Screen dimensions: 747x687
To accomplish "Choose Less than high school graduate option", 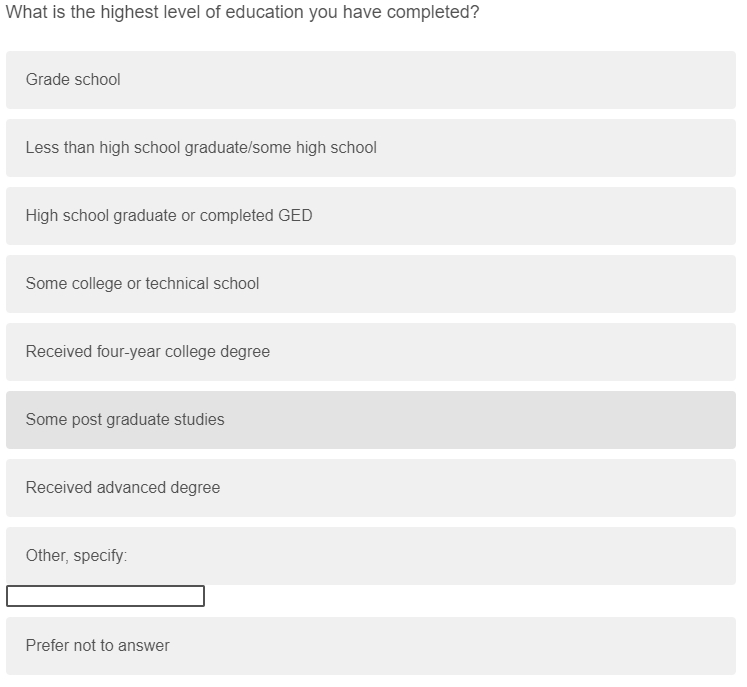I will 370,148.
